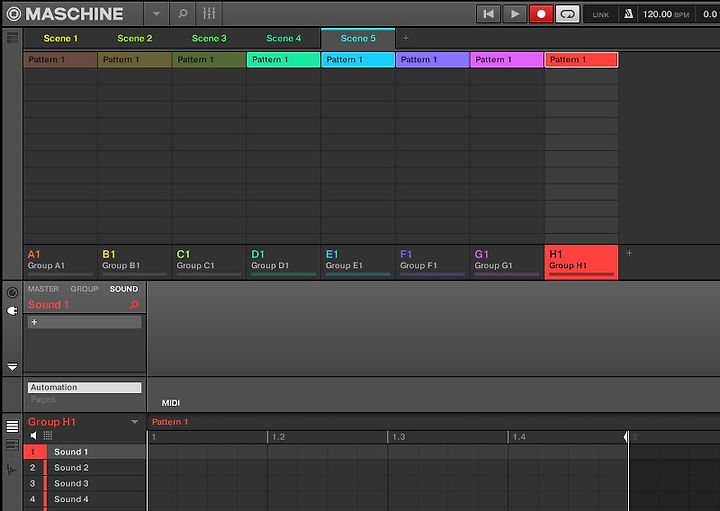Screen dimensions: 720x511
Task: Restart playback from the beginning
Action: 488,14
